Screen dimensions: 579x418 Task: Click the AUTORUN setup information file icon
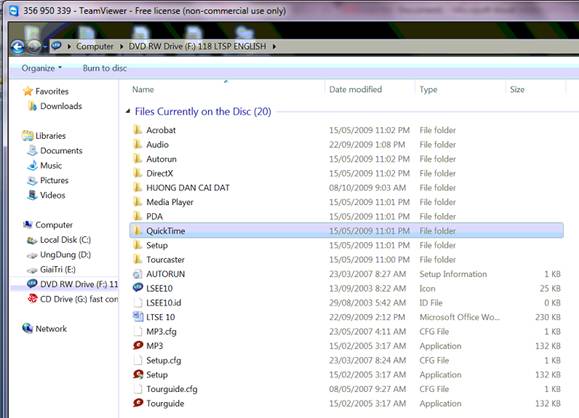click(137, 274)
